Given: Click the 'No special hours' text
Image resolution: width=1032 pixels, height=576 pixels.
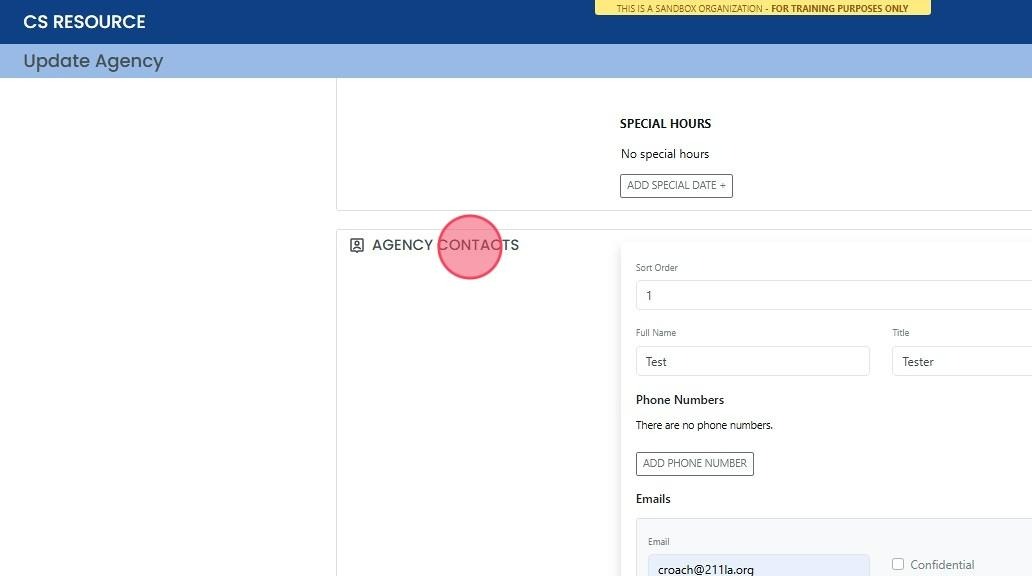Looking at the screenshot, I should coord(665,154).
